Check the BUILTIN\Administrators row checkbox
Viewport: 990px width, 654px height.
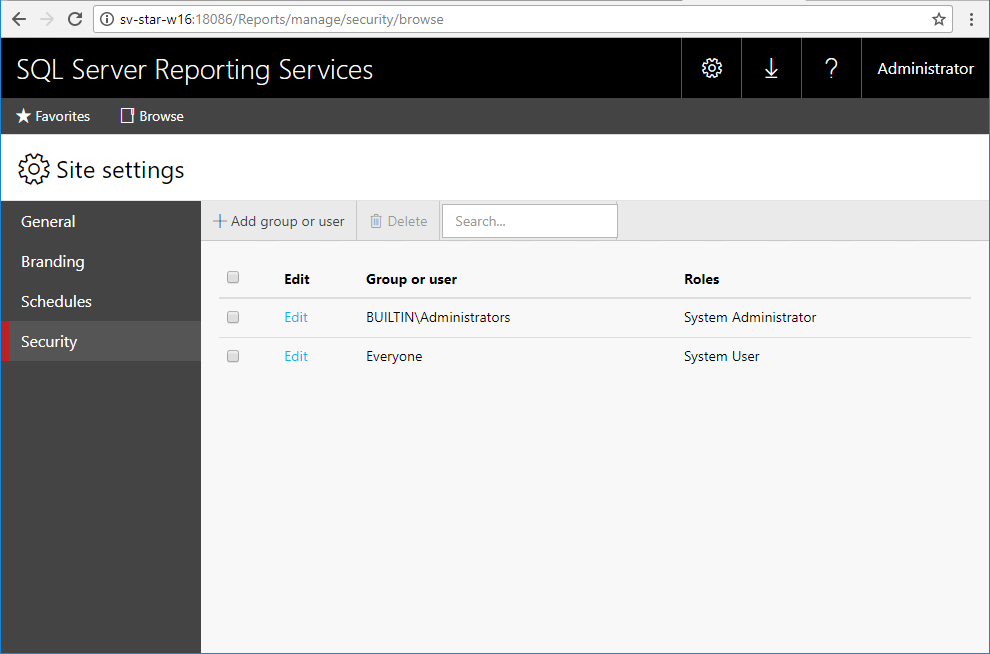tap(233, 317)
